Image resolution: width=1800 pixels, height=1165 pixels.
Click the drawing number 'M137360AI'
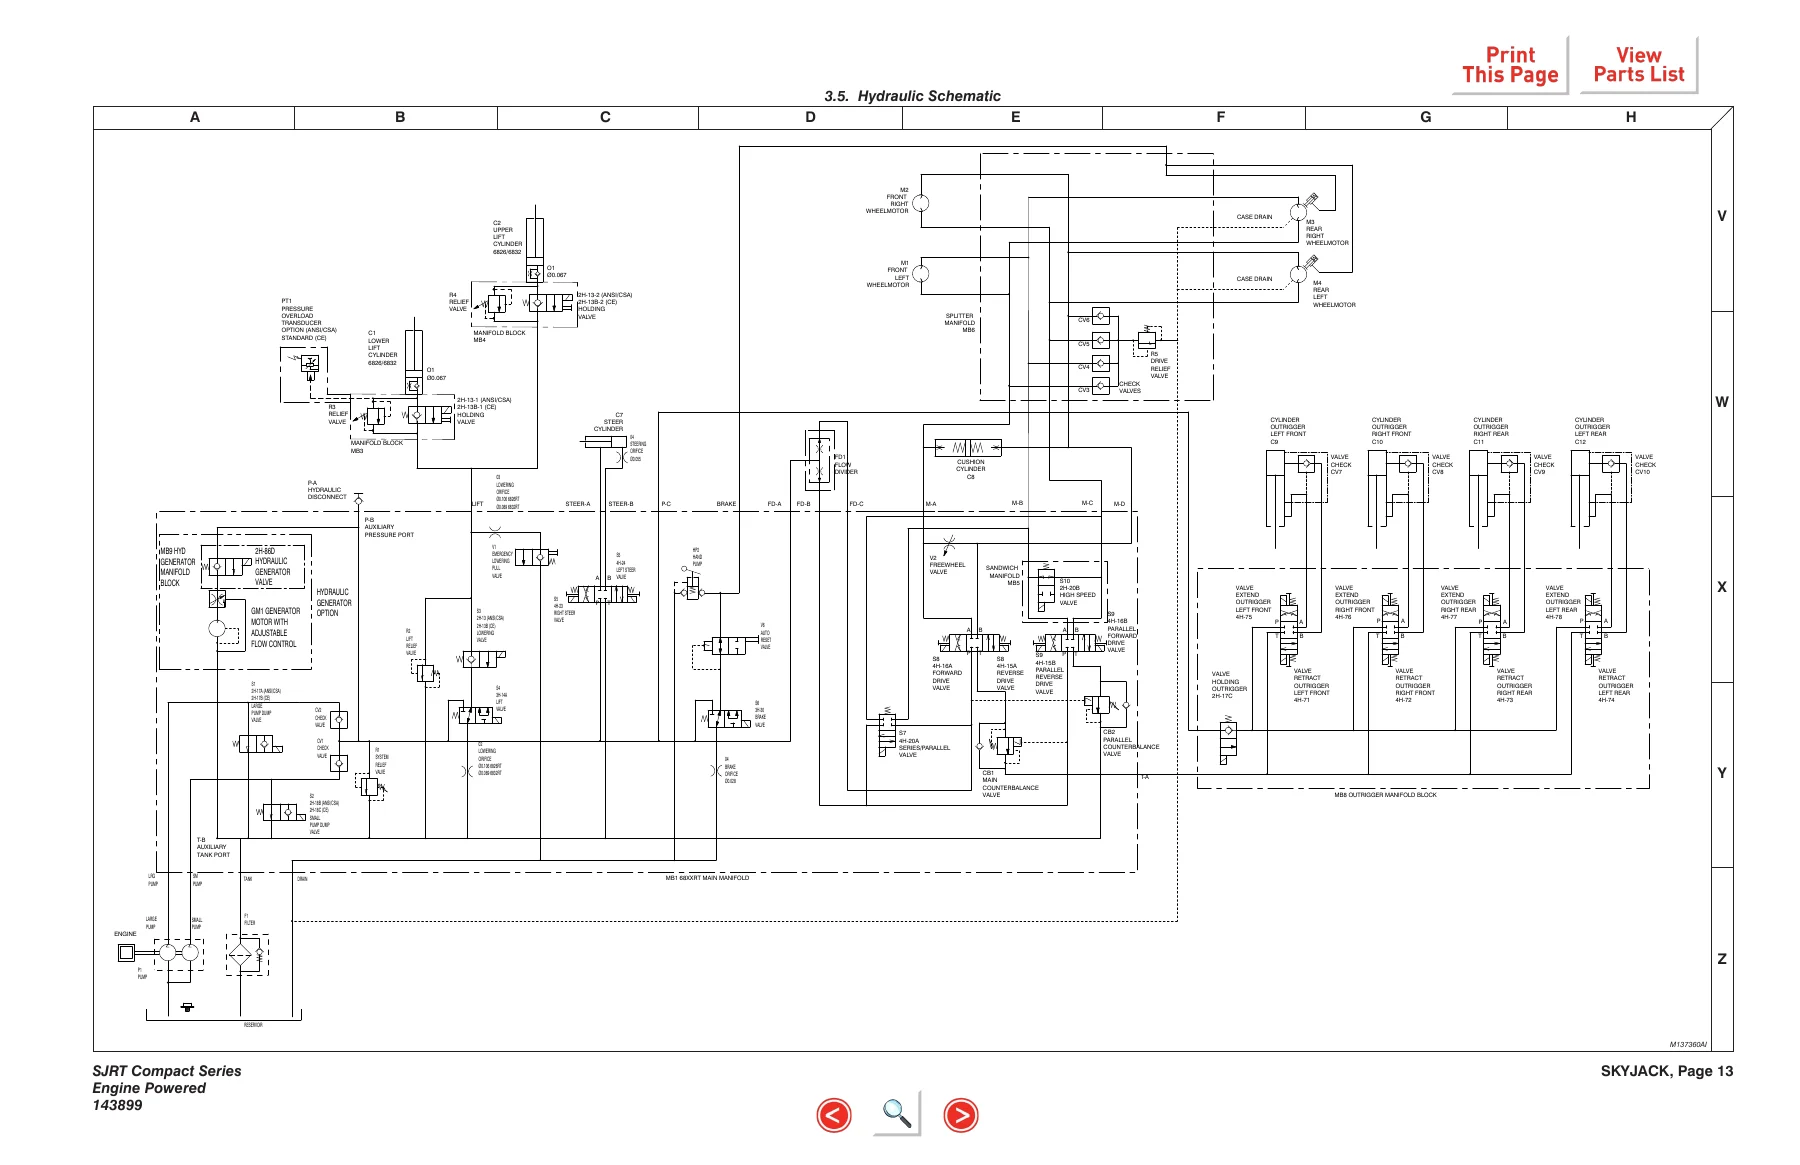(1688, 1045)
